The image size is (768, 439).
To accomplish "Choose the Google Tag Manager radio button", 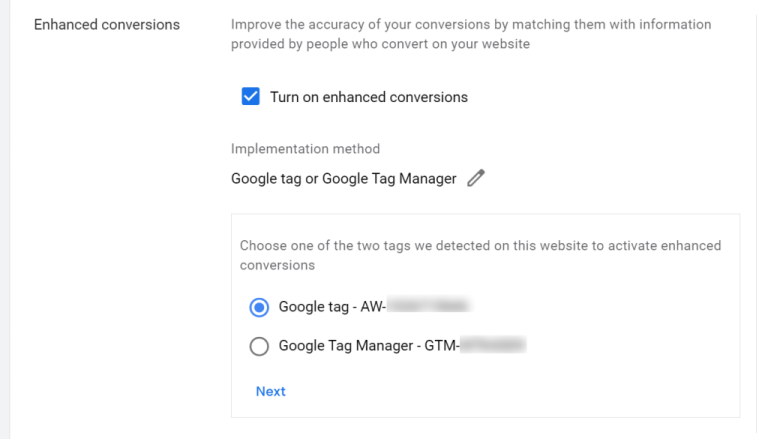I will (x=259, y=346).
